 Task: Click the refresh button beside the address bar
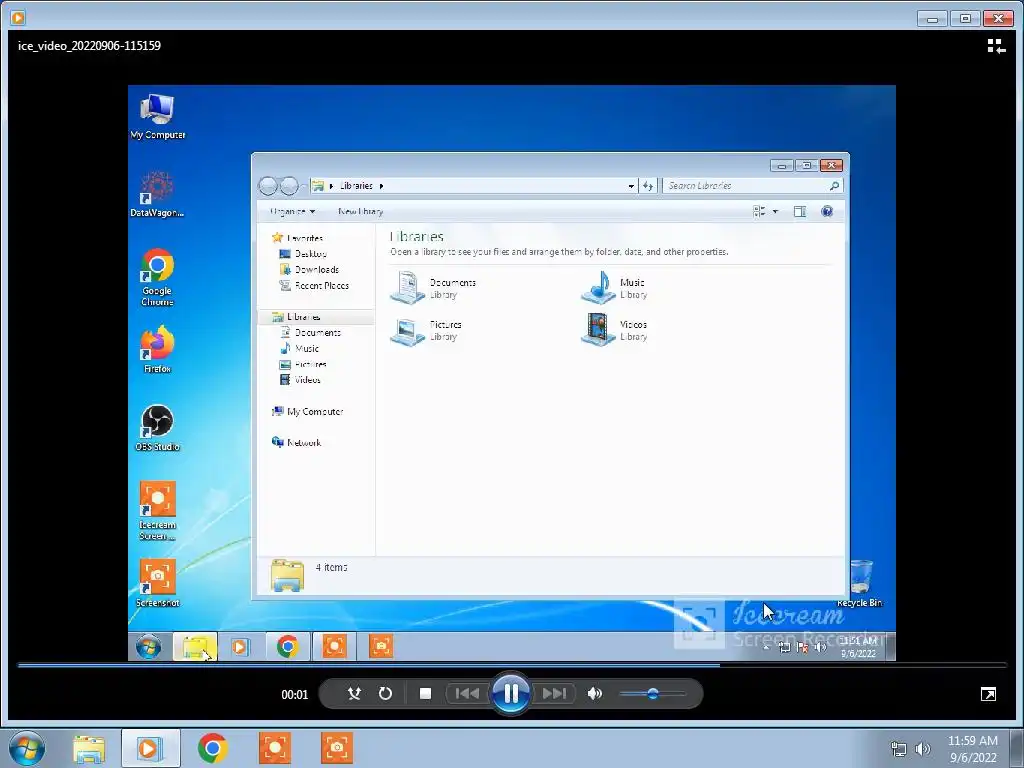click(x=648, y=186)
